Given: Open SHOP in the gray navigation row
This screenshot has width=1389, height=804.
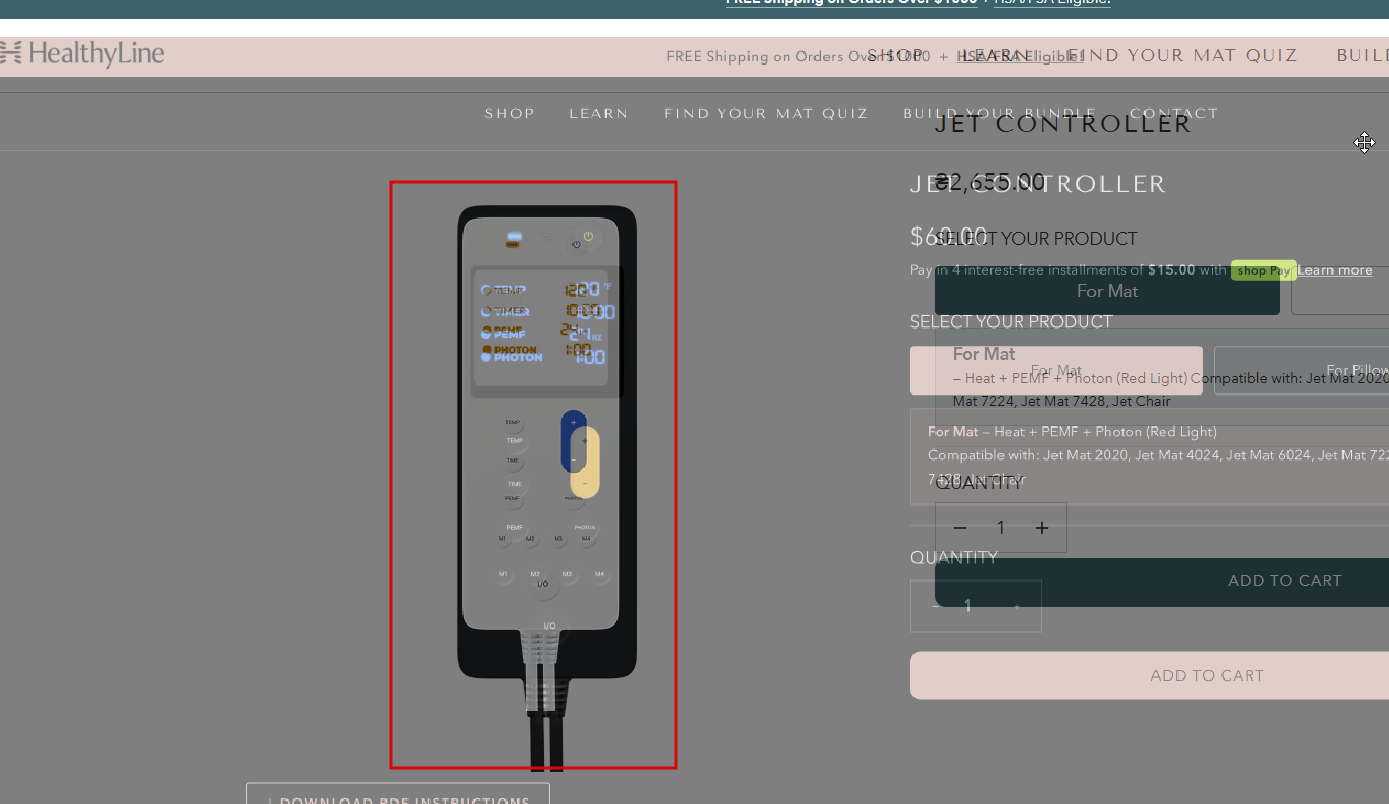Looking at the screenshot, I should coord(510,114).
